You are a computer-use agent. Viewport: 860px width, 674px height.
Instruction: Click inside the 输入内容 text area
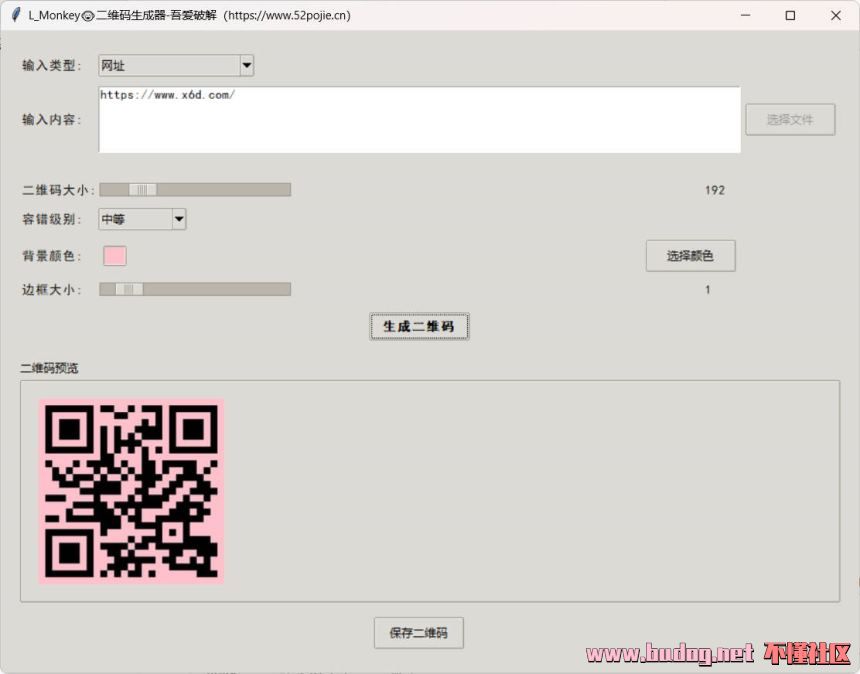420,120
